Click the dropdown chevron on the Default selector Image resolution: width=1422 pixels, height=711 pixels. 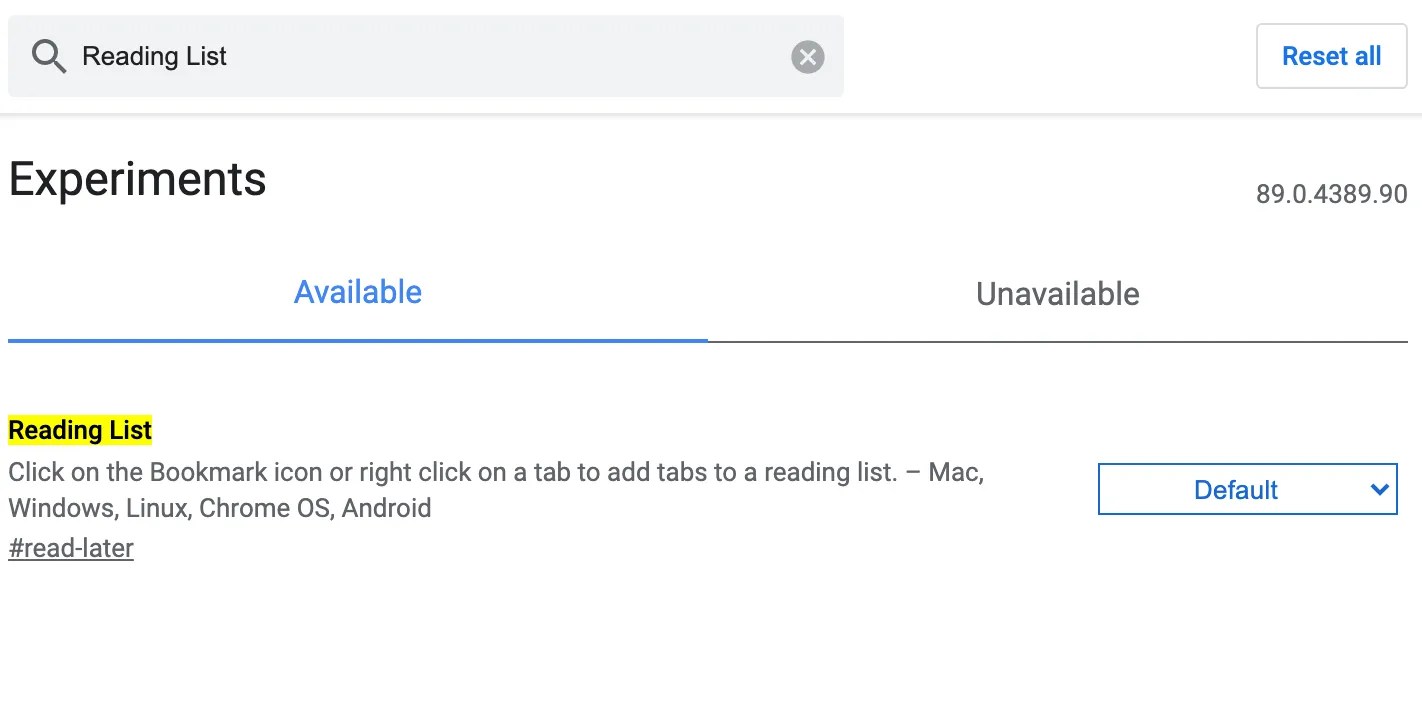pos(1380,489)
